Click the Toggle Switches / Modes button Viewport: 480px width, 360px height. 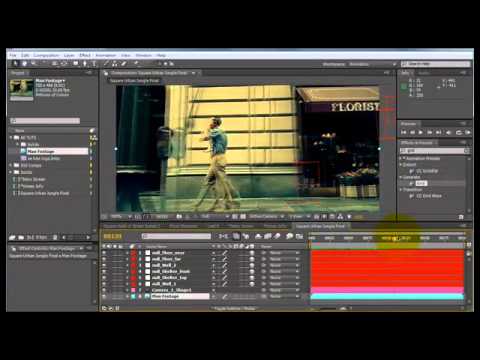[235, 308]
